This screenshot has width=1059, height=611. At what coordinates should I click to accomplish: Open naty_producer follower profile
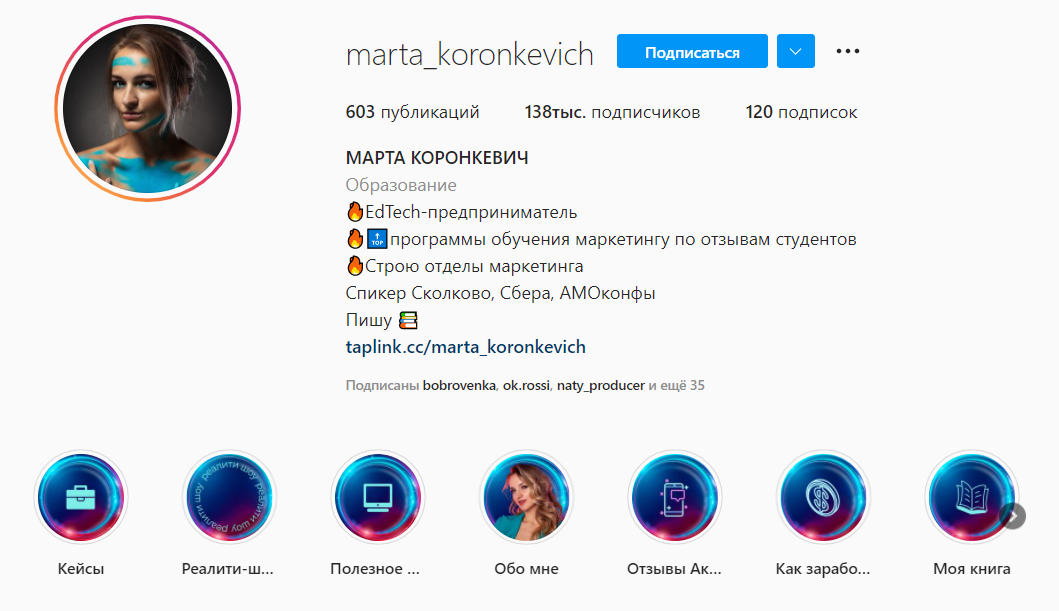(x=601, y=386)
